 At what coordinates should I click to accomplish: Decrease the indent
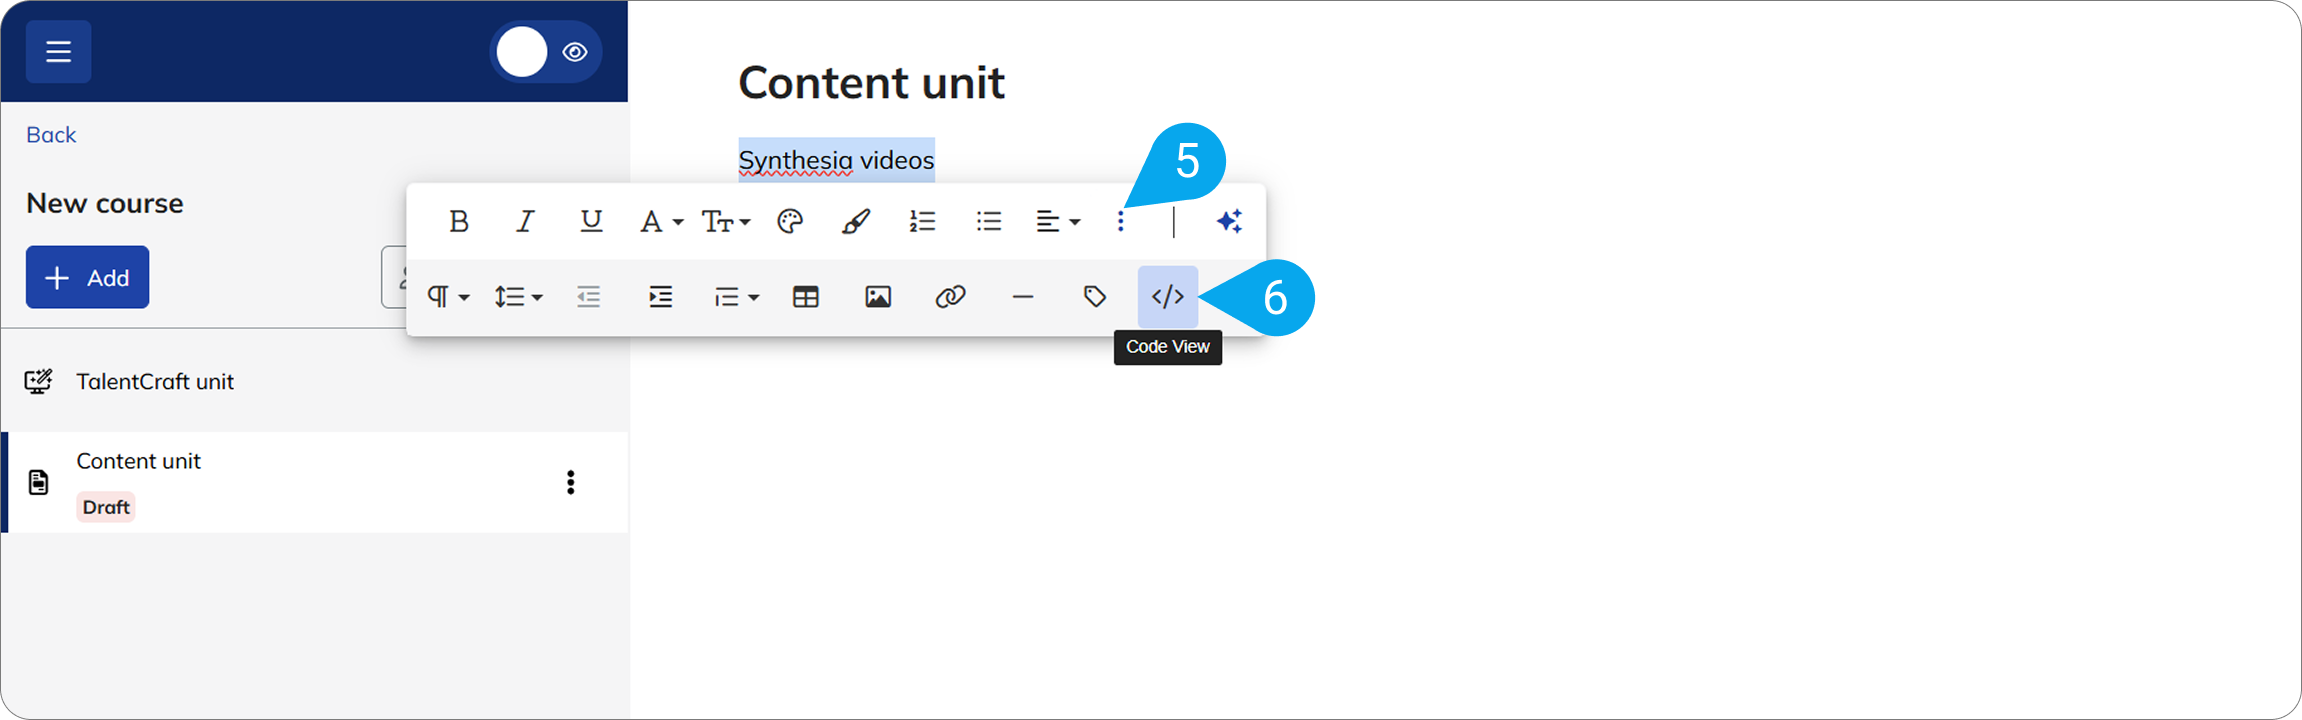point(589,297)
